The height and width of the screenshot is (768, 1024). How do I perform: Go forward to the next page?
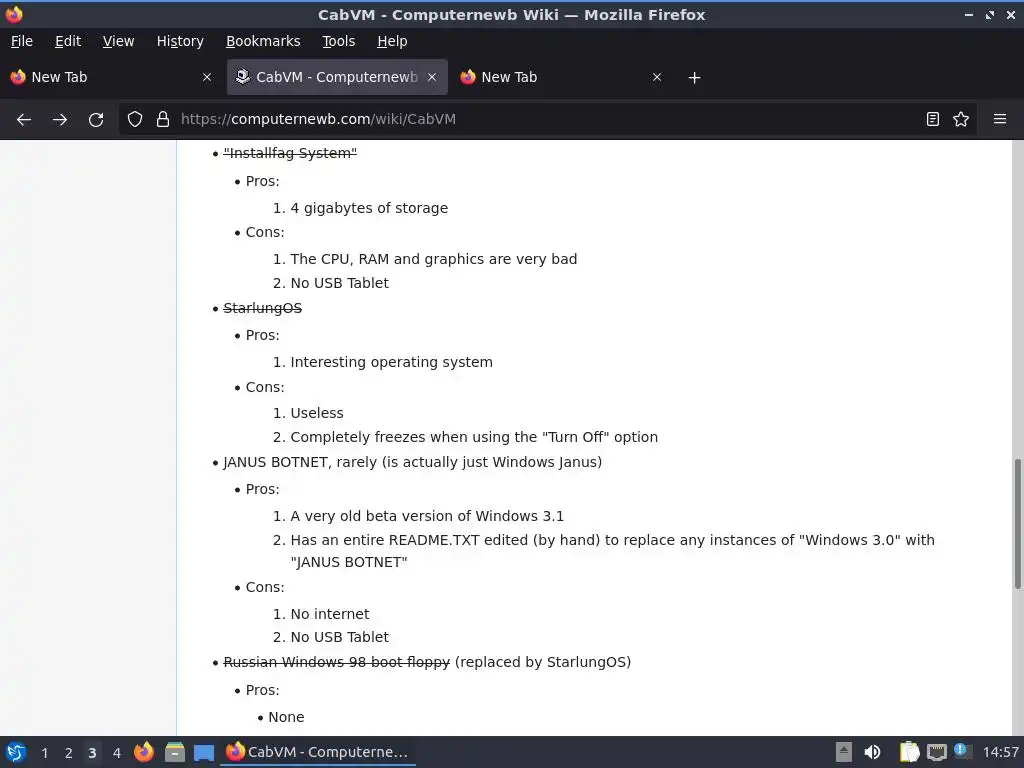pyautogui.click(x=60, y=120)
